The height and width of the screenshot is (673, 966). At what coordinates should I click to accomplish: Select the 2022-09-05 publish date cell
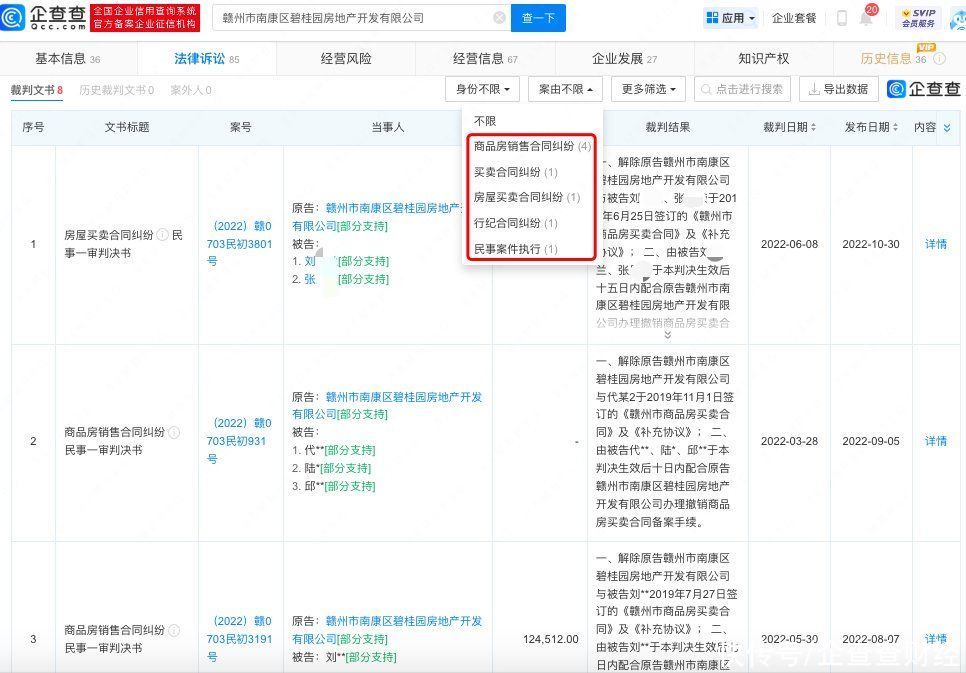[871, 441]
